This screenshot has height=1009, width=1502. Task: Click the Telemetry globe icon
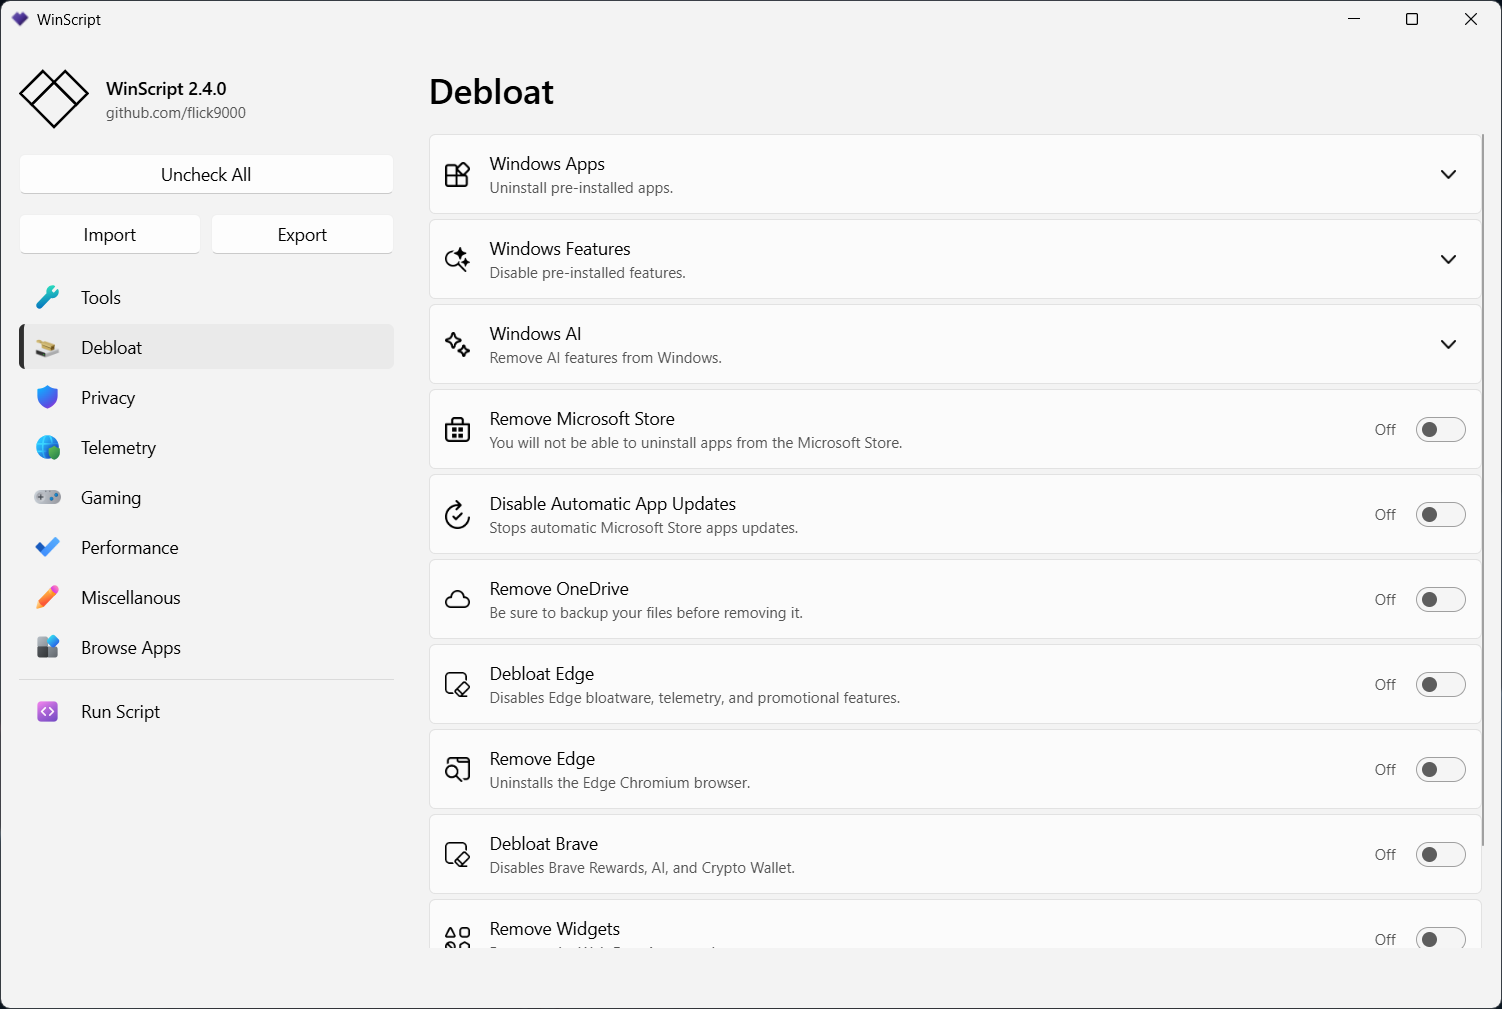coord(47,448)
